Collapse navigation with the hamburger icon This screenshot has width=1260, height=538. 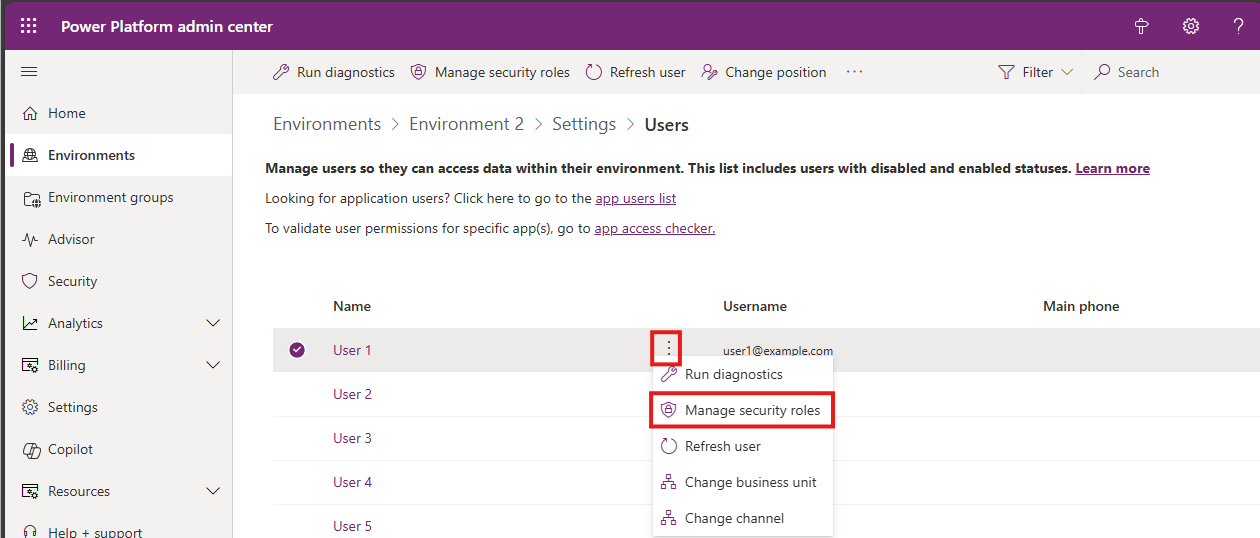click(29, 71)
